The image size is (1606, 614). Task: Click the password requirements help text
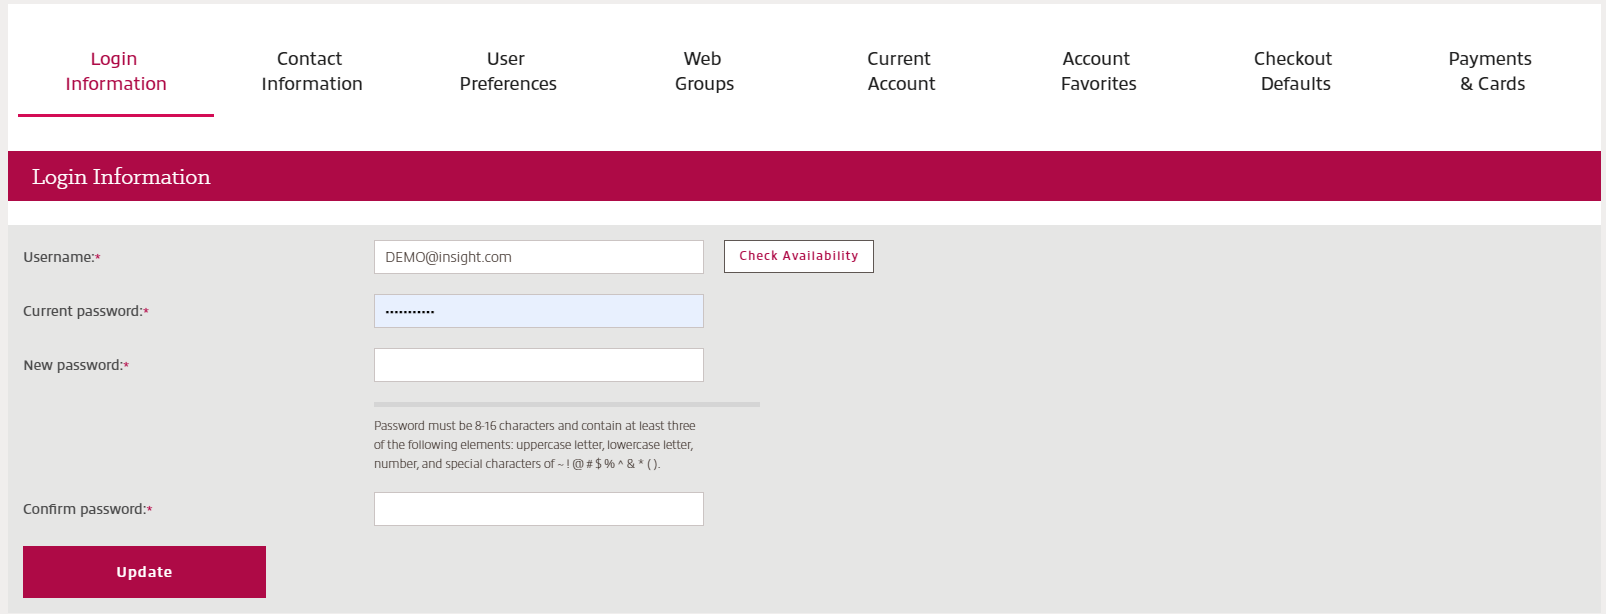[534, 445]
